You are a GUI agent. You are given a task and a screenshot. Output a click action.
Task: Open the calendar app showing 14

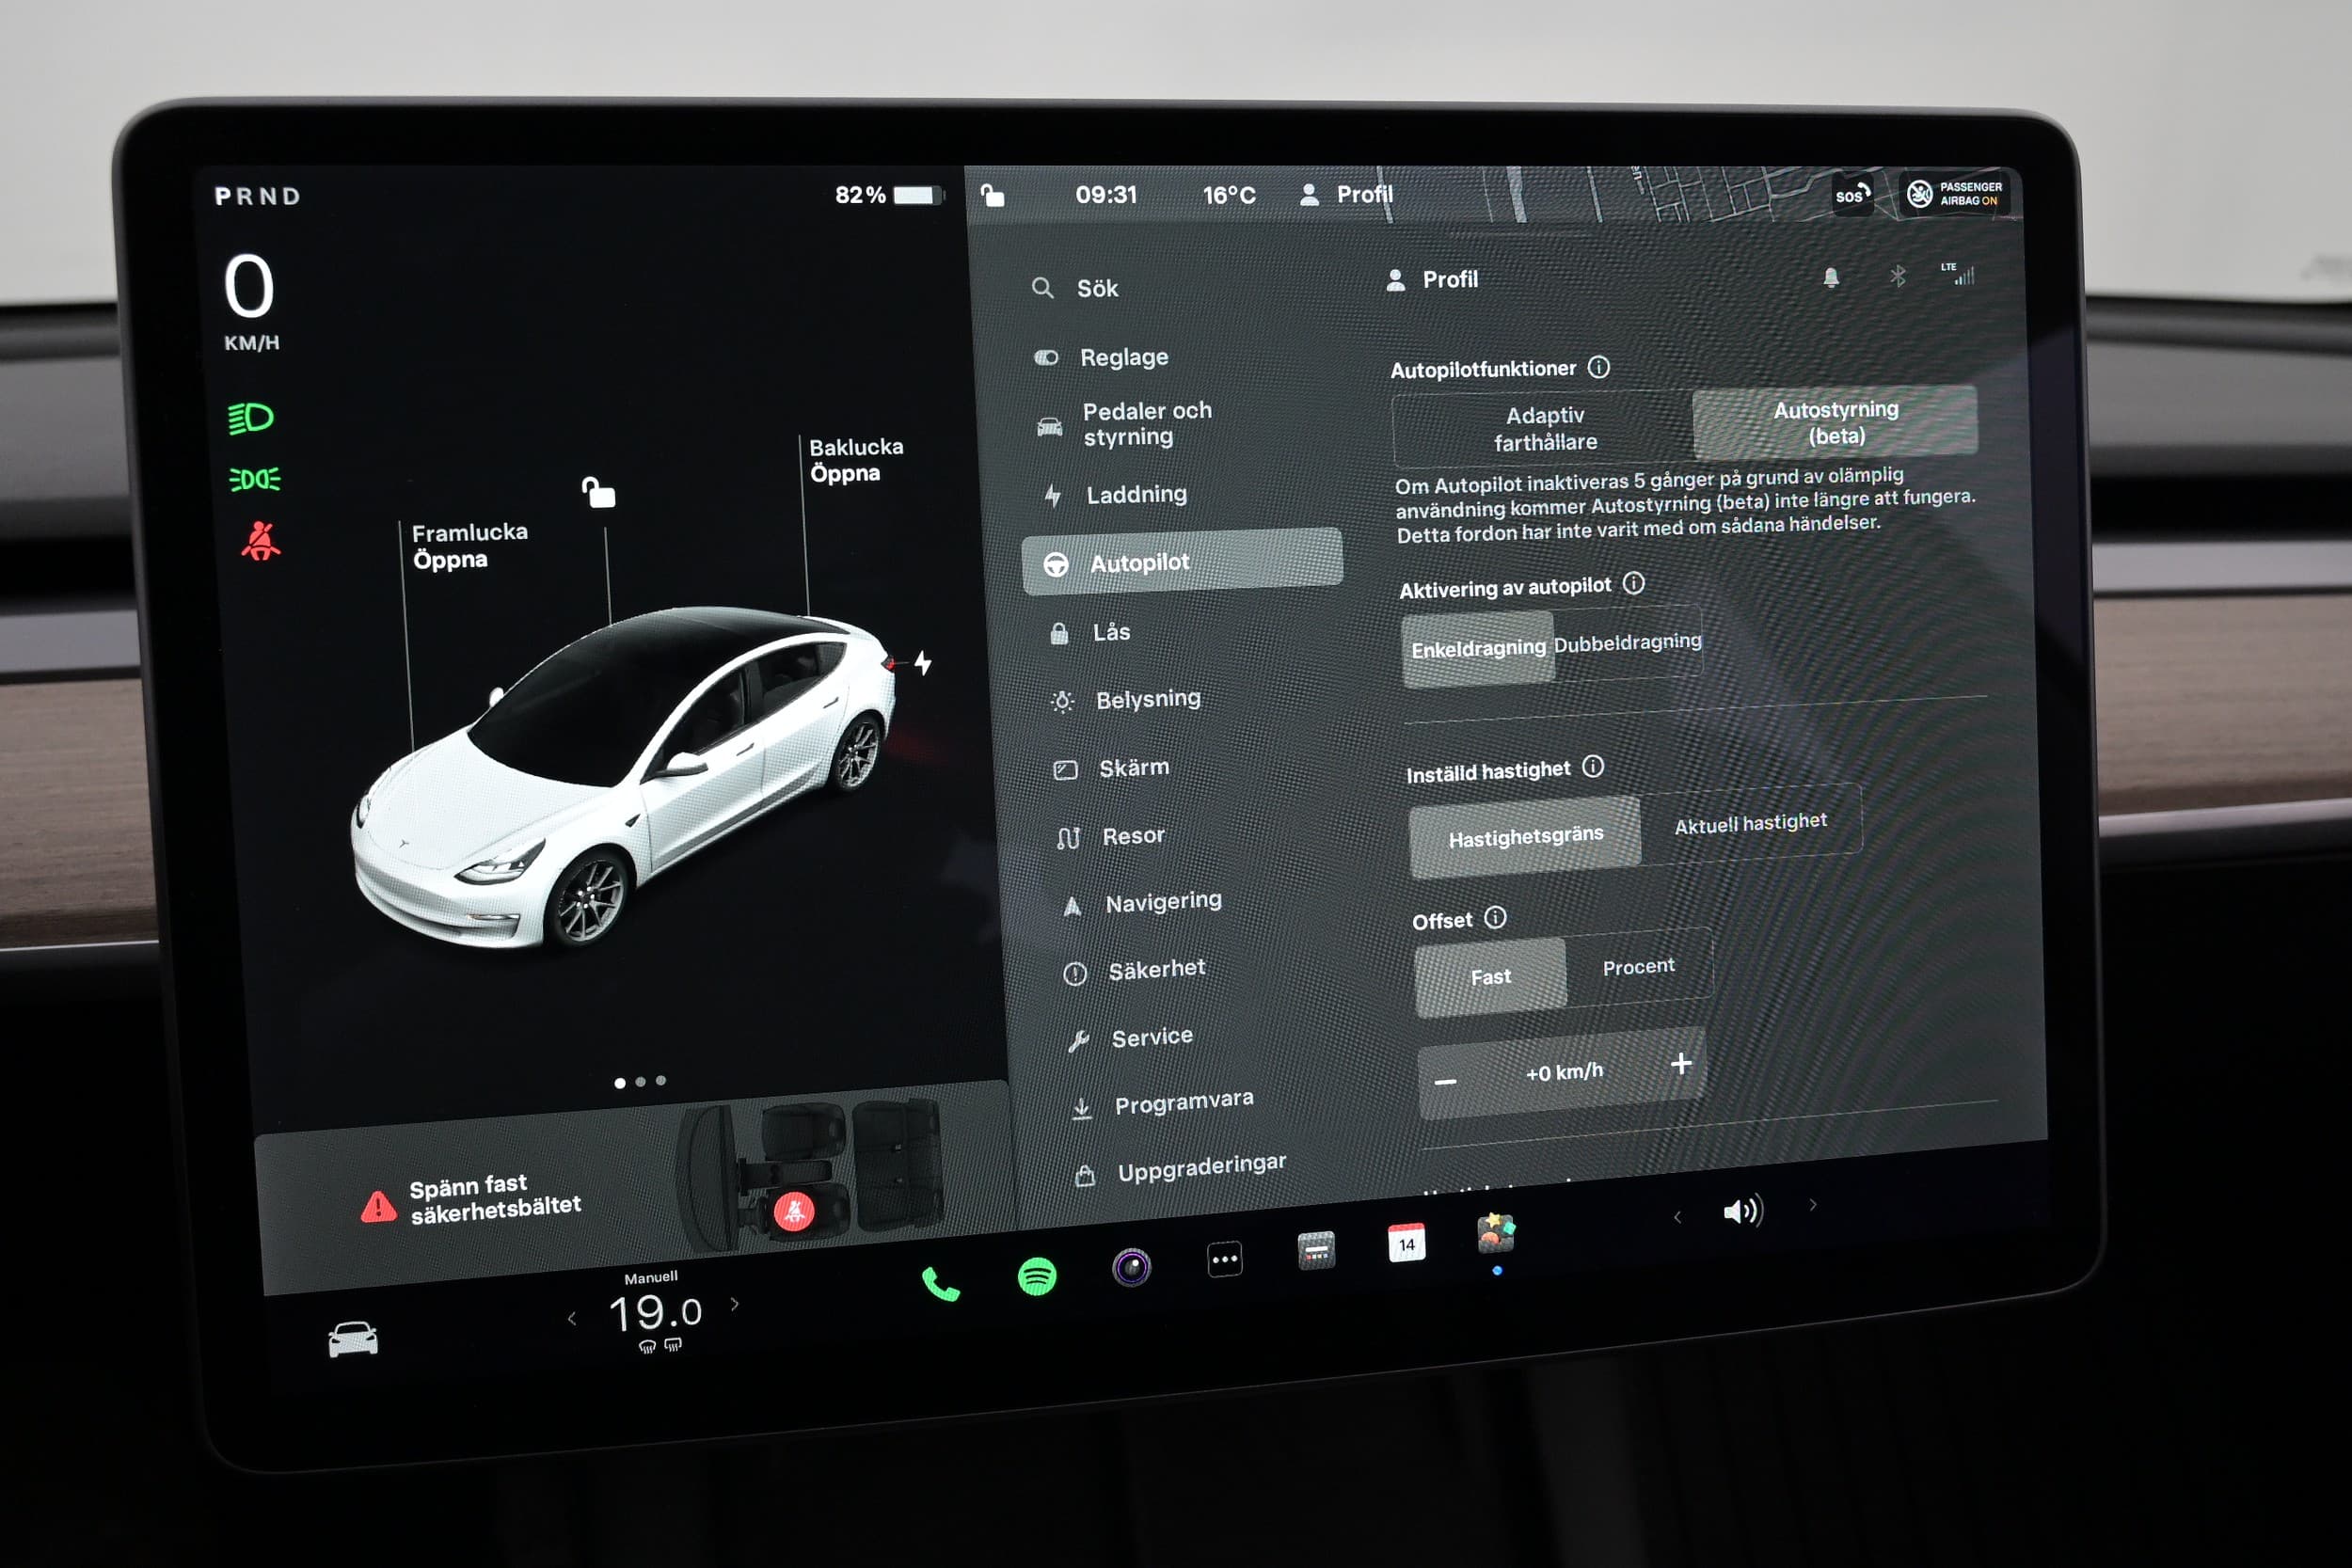[x=1406, y=1243]
